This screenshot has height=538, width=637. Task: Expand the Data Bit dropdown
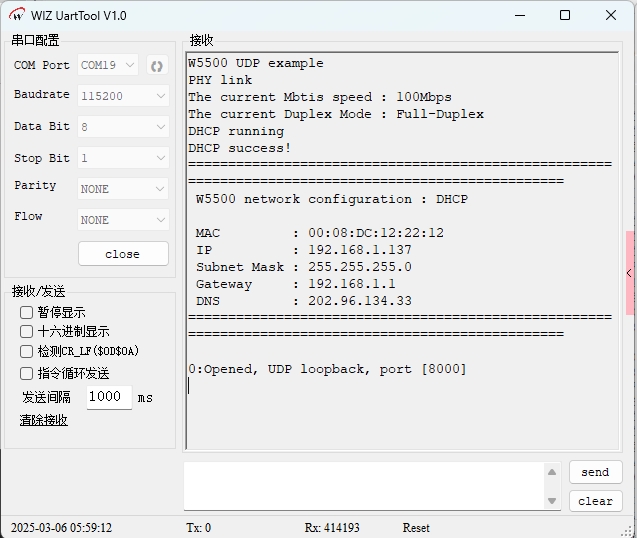point(123,127)
